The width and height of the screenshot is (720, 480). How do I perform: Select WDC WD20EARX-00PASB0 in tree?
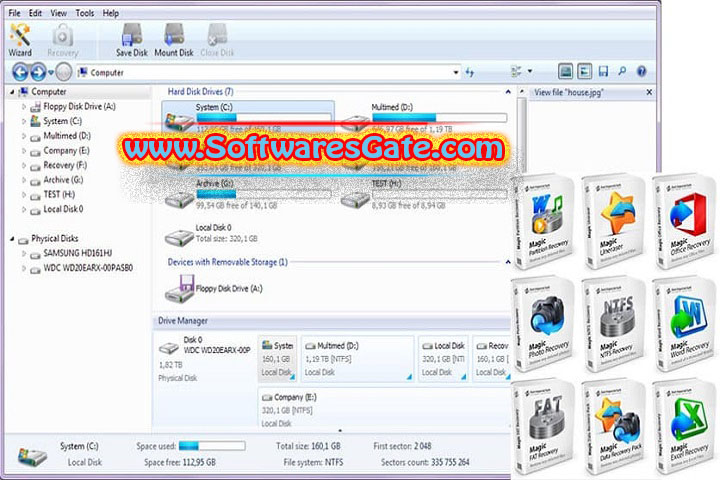click(x=88, y=268)
